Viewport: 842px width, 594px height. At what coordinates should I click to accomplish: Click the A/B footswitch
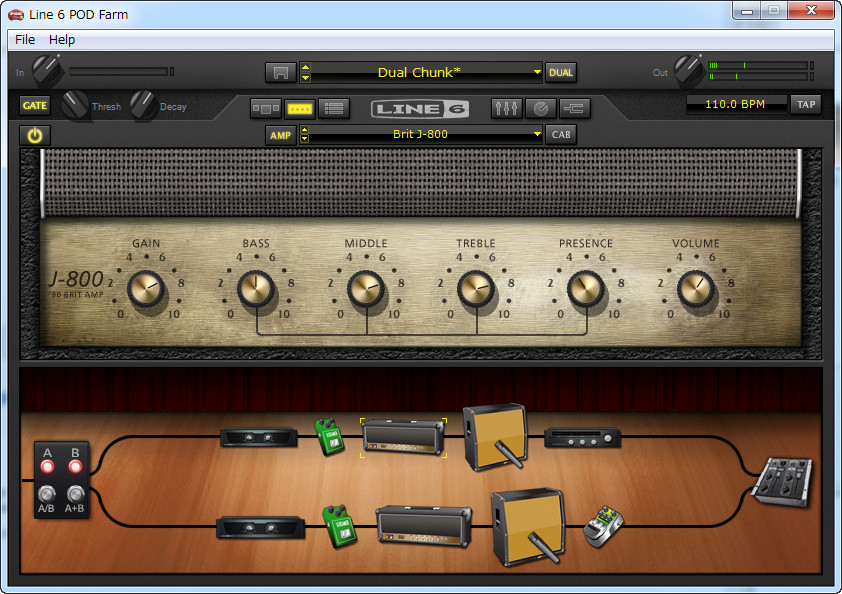(47, 493)
